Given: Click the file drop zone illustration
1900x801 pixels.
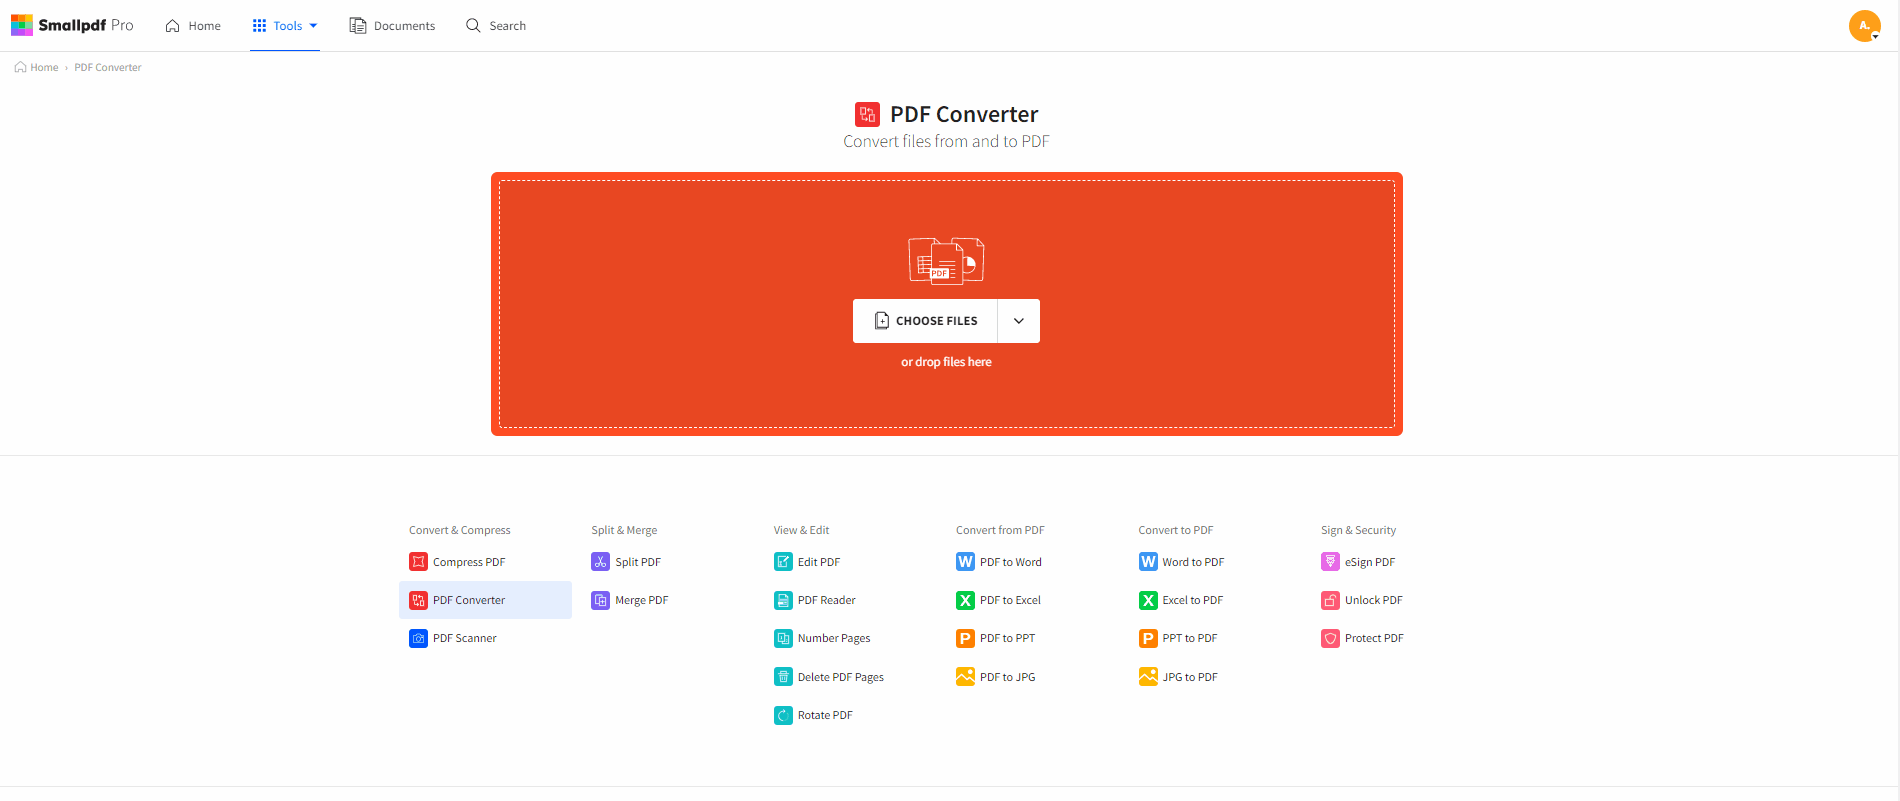Looking at the screenshot, I should point(946,260).
